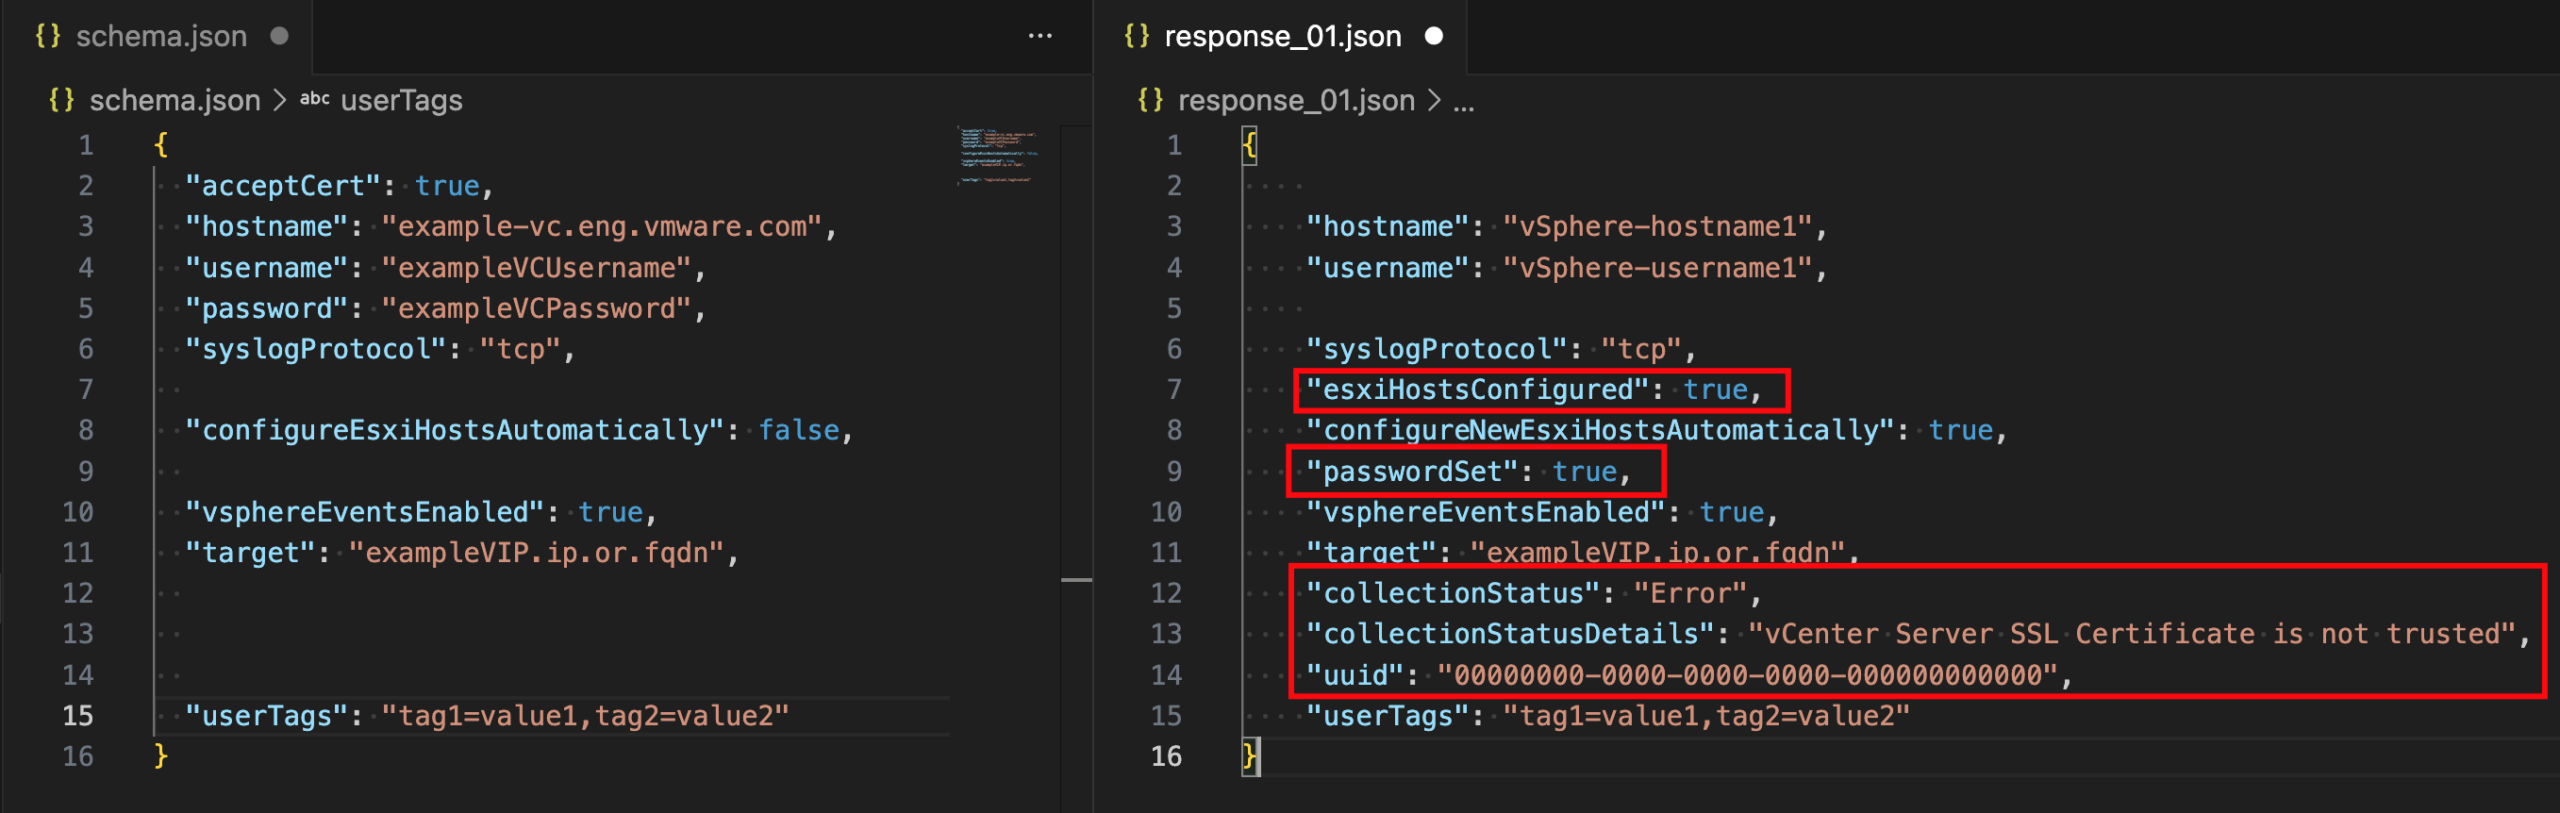
Task: Click the abc string icon in breadcrumb
Action: tap(314, 99)
